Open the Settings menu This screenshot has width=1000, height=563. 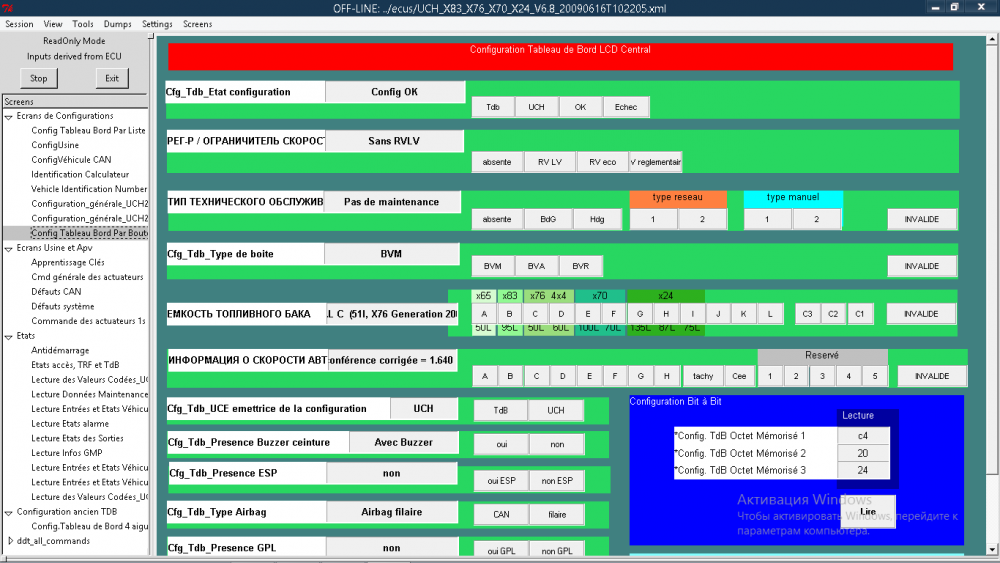click(x=157, y=24)
